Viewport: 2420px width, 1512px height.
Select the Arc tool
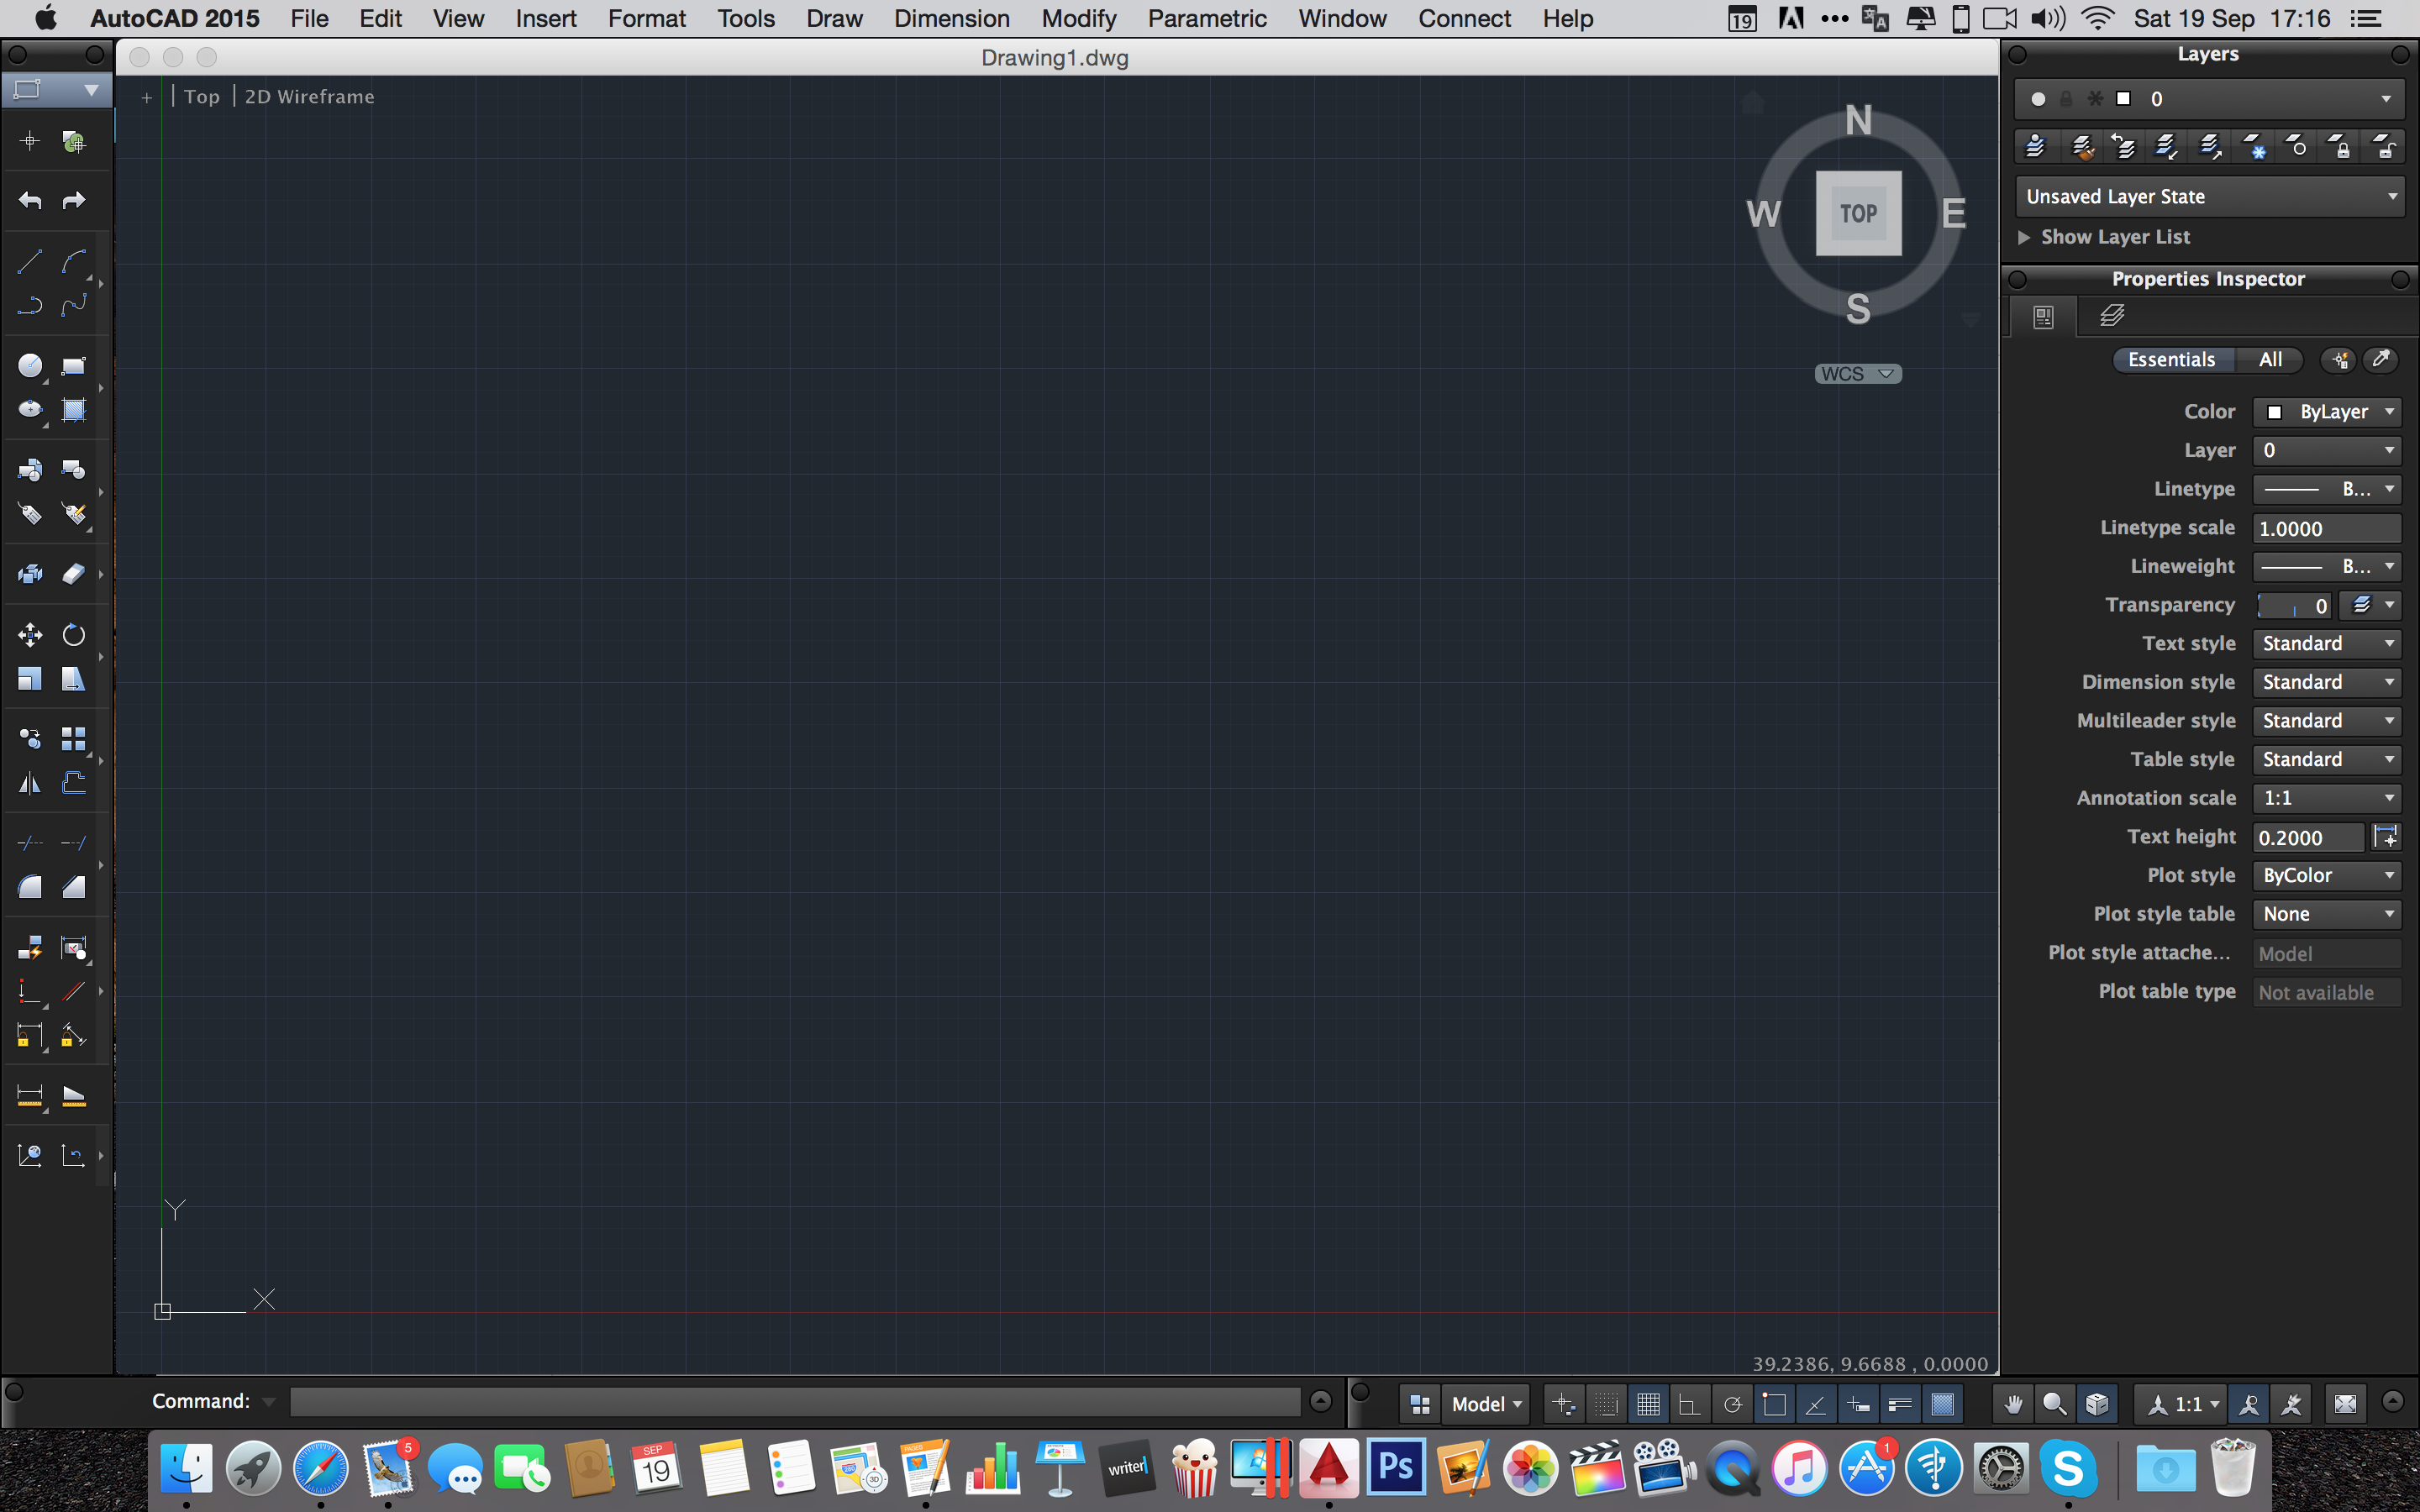[74, 263]
